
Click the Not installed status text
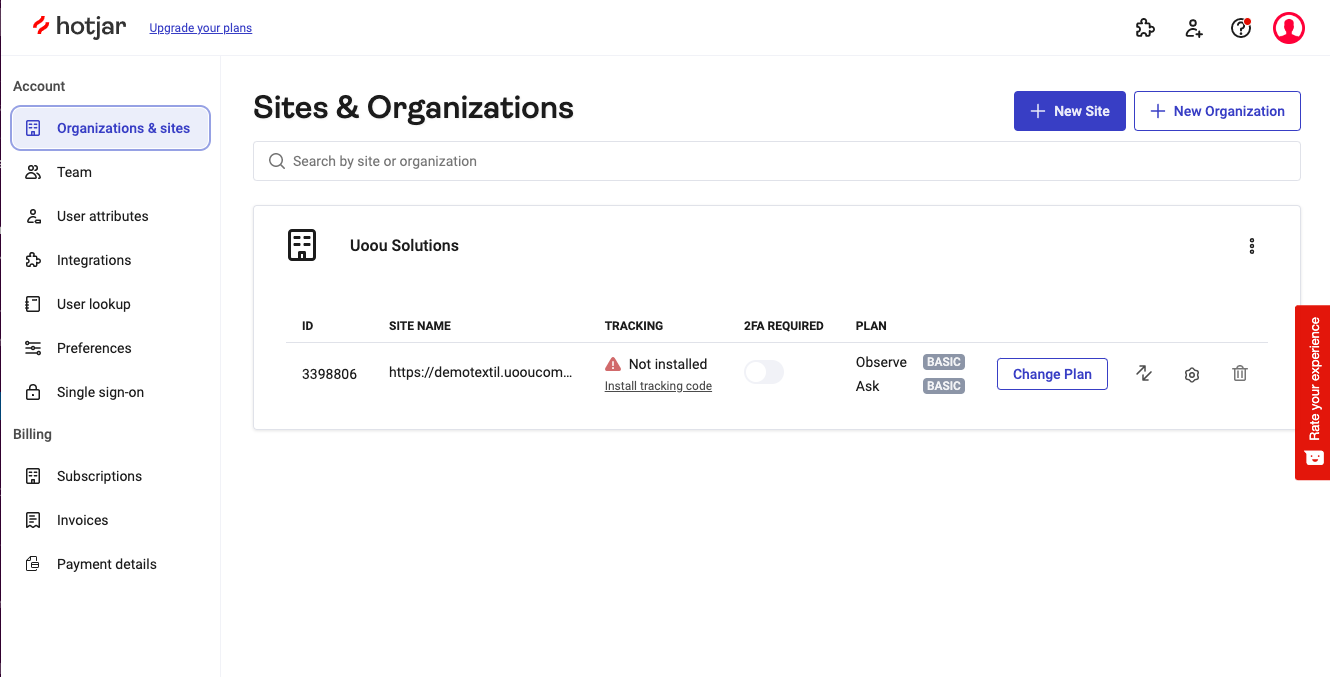[x=668, y=364]
